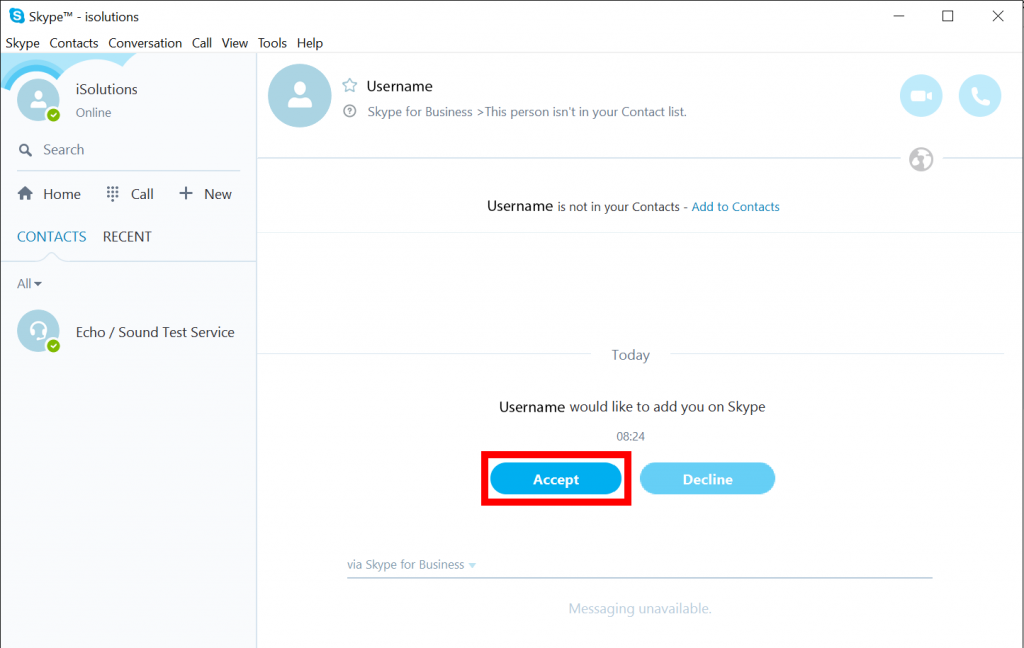Open the Conversation menu

[x=145, y=43]
